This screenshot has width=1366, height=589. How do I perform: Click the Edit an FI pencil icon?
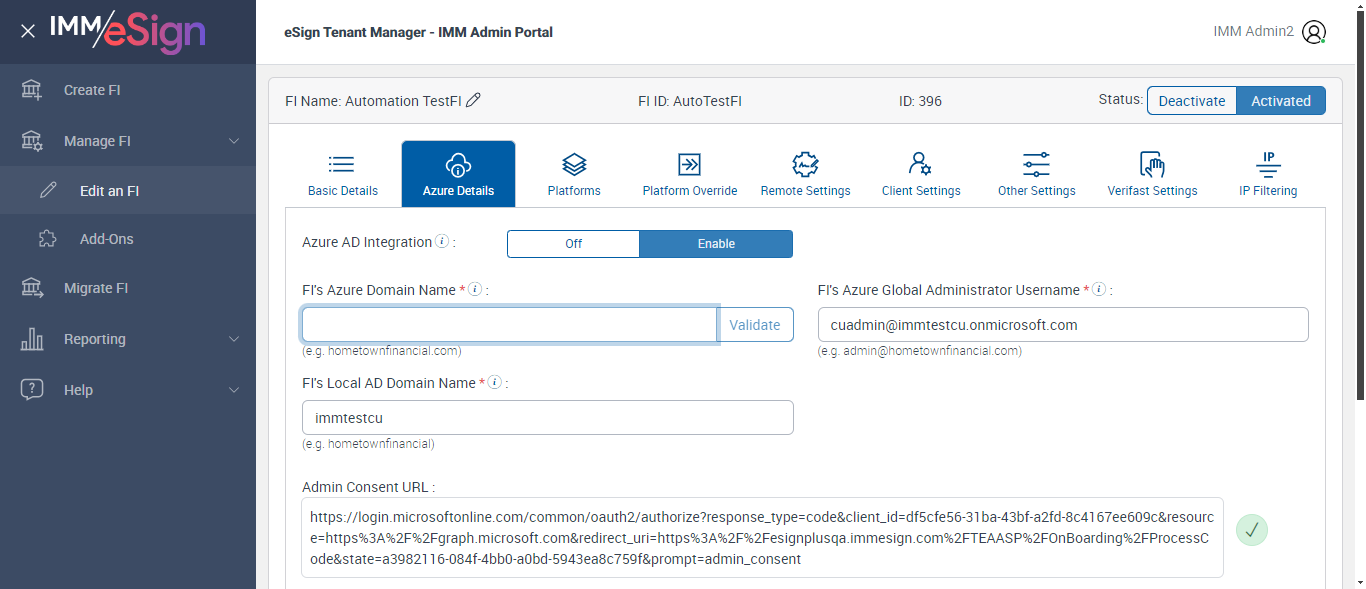(x=48, y=190)
